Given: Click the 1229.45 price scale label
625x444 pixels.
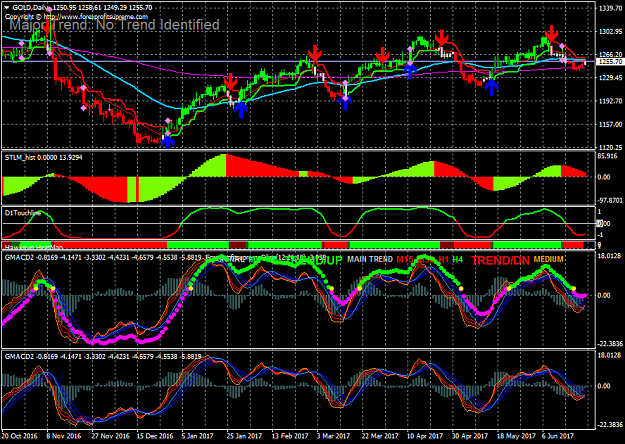Looking at the screenshot, I should [610, 77].
